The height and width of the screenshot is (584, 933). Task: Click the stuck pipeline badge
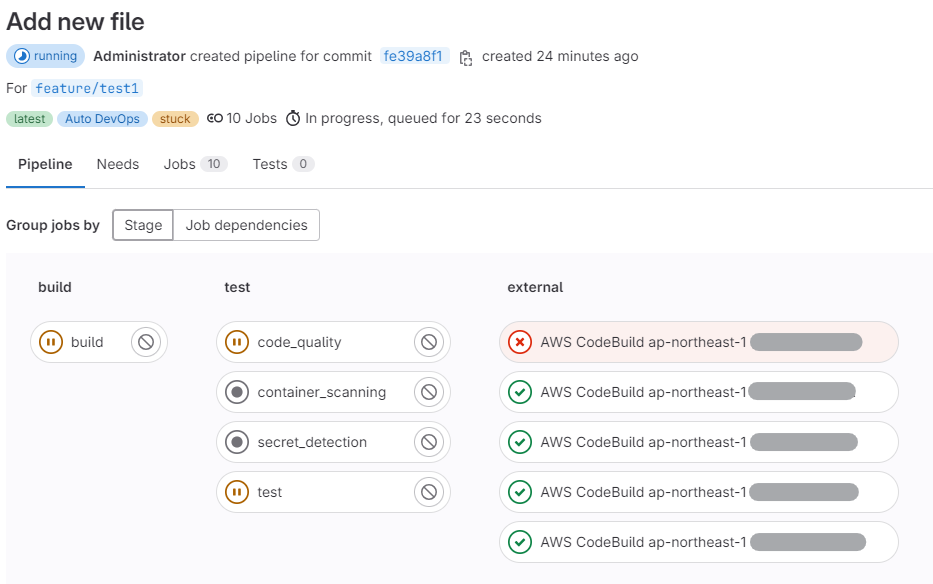coord(175,119)
